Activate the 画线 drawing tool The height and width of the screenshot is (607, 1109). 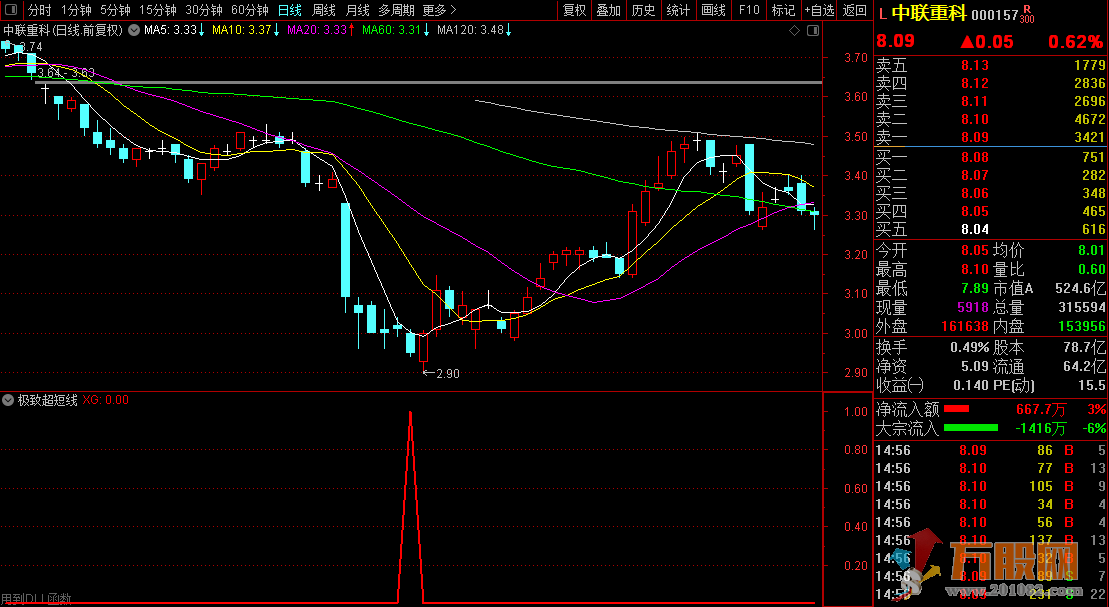click(x=714, y=10)
